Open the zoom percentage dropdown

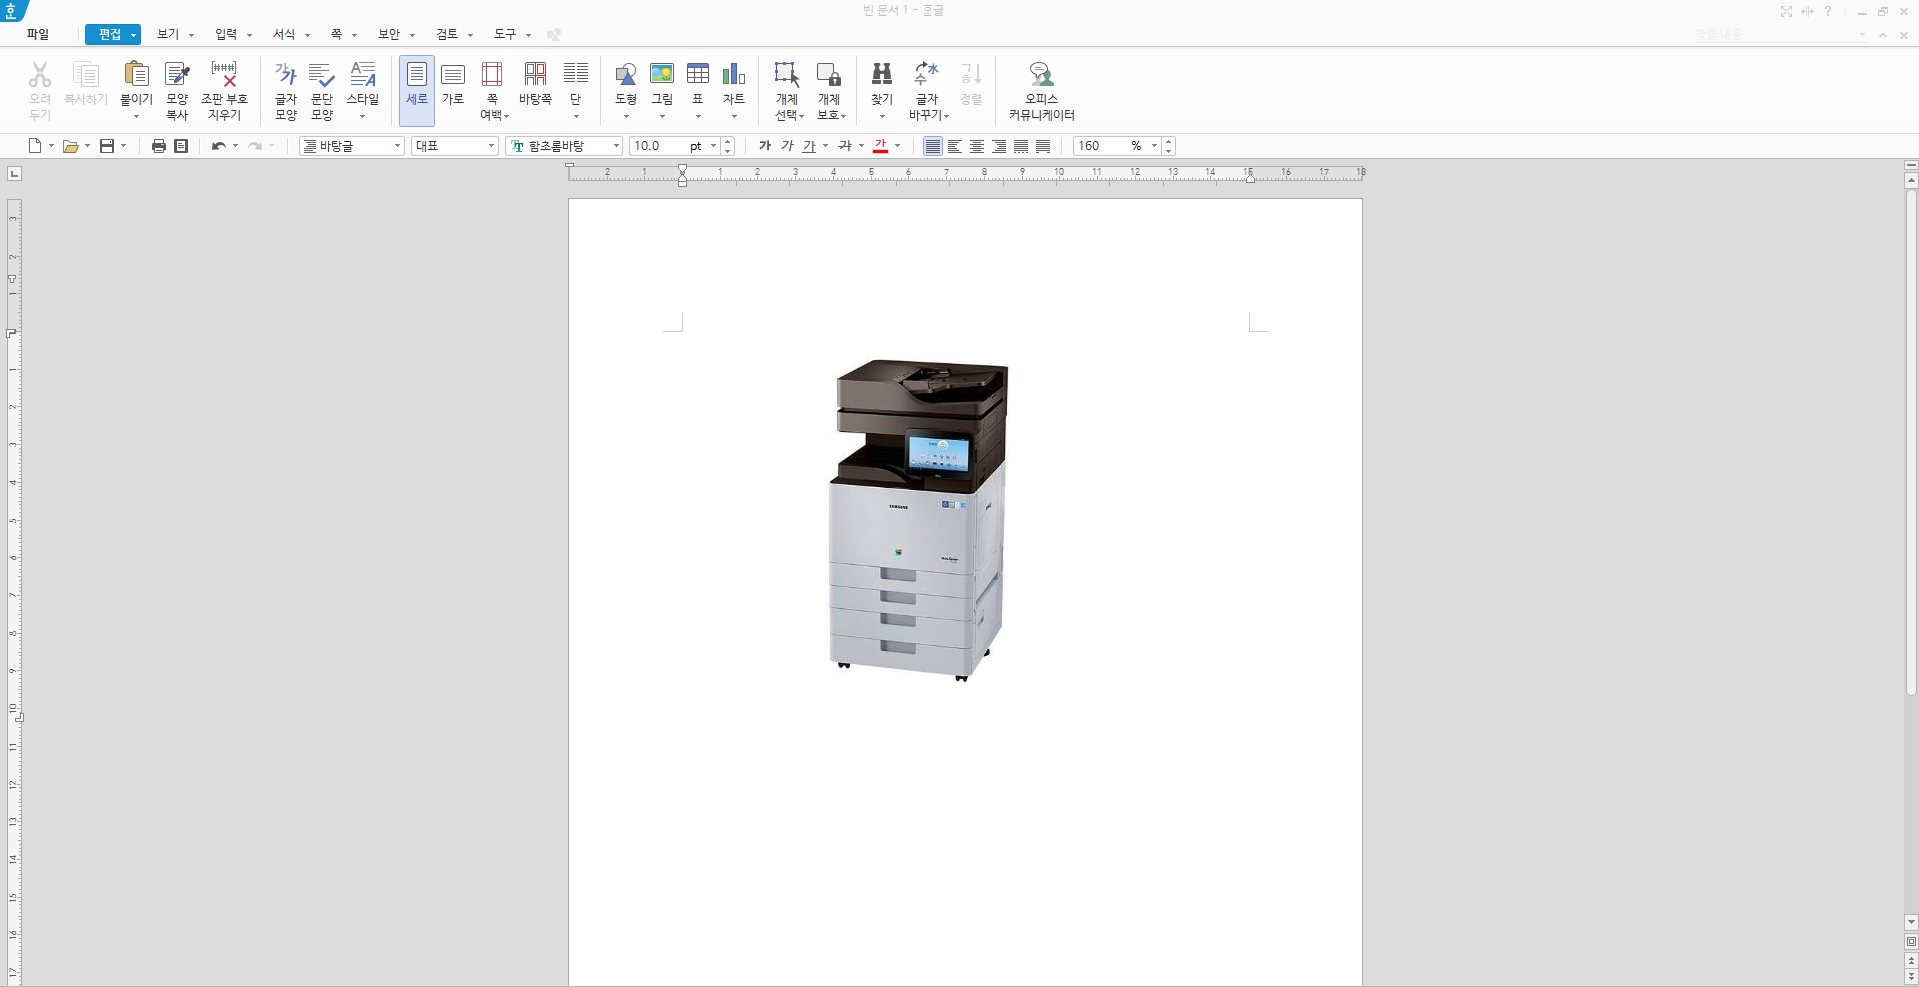[x=1154, y=146]
